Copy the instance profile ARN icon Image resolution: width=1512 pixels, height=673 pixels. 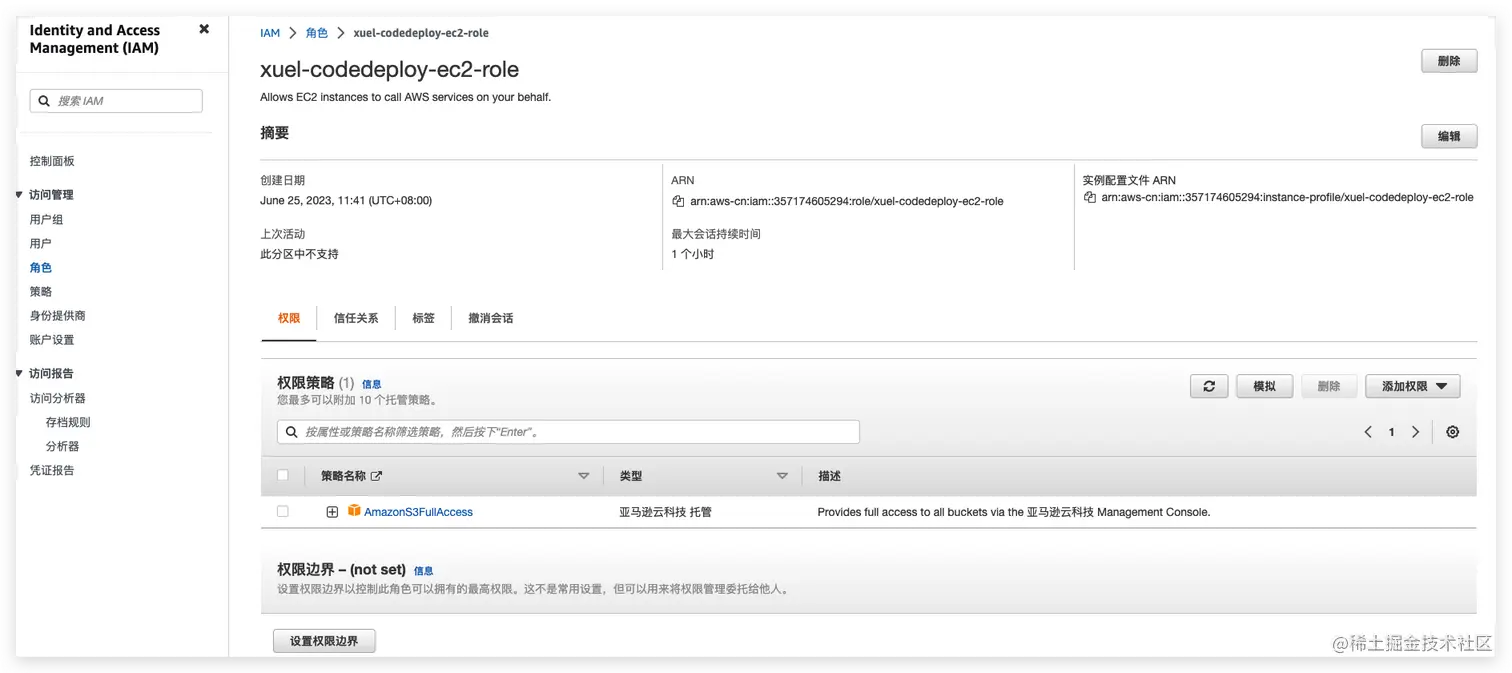tap(1090, 198)
